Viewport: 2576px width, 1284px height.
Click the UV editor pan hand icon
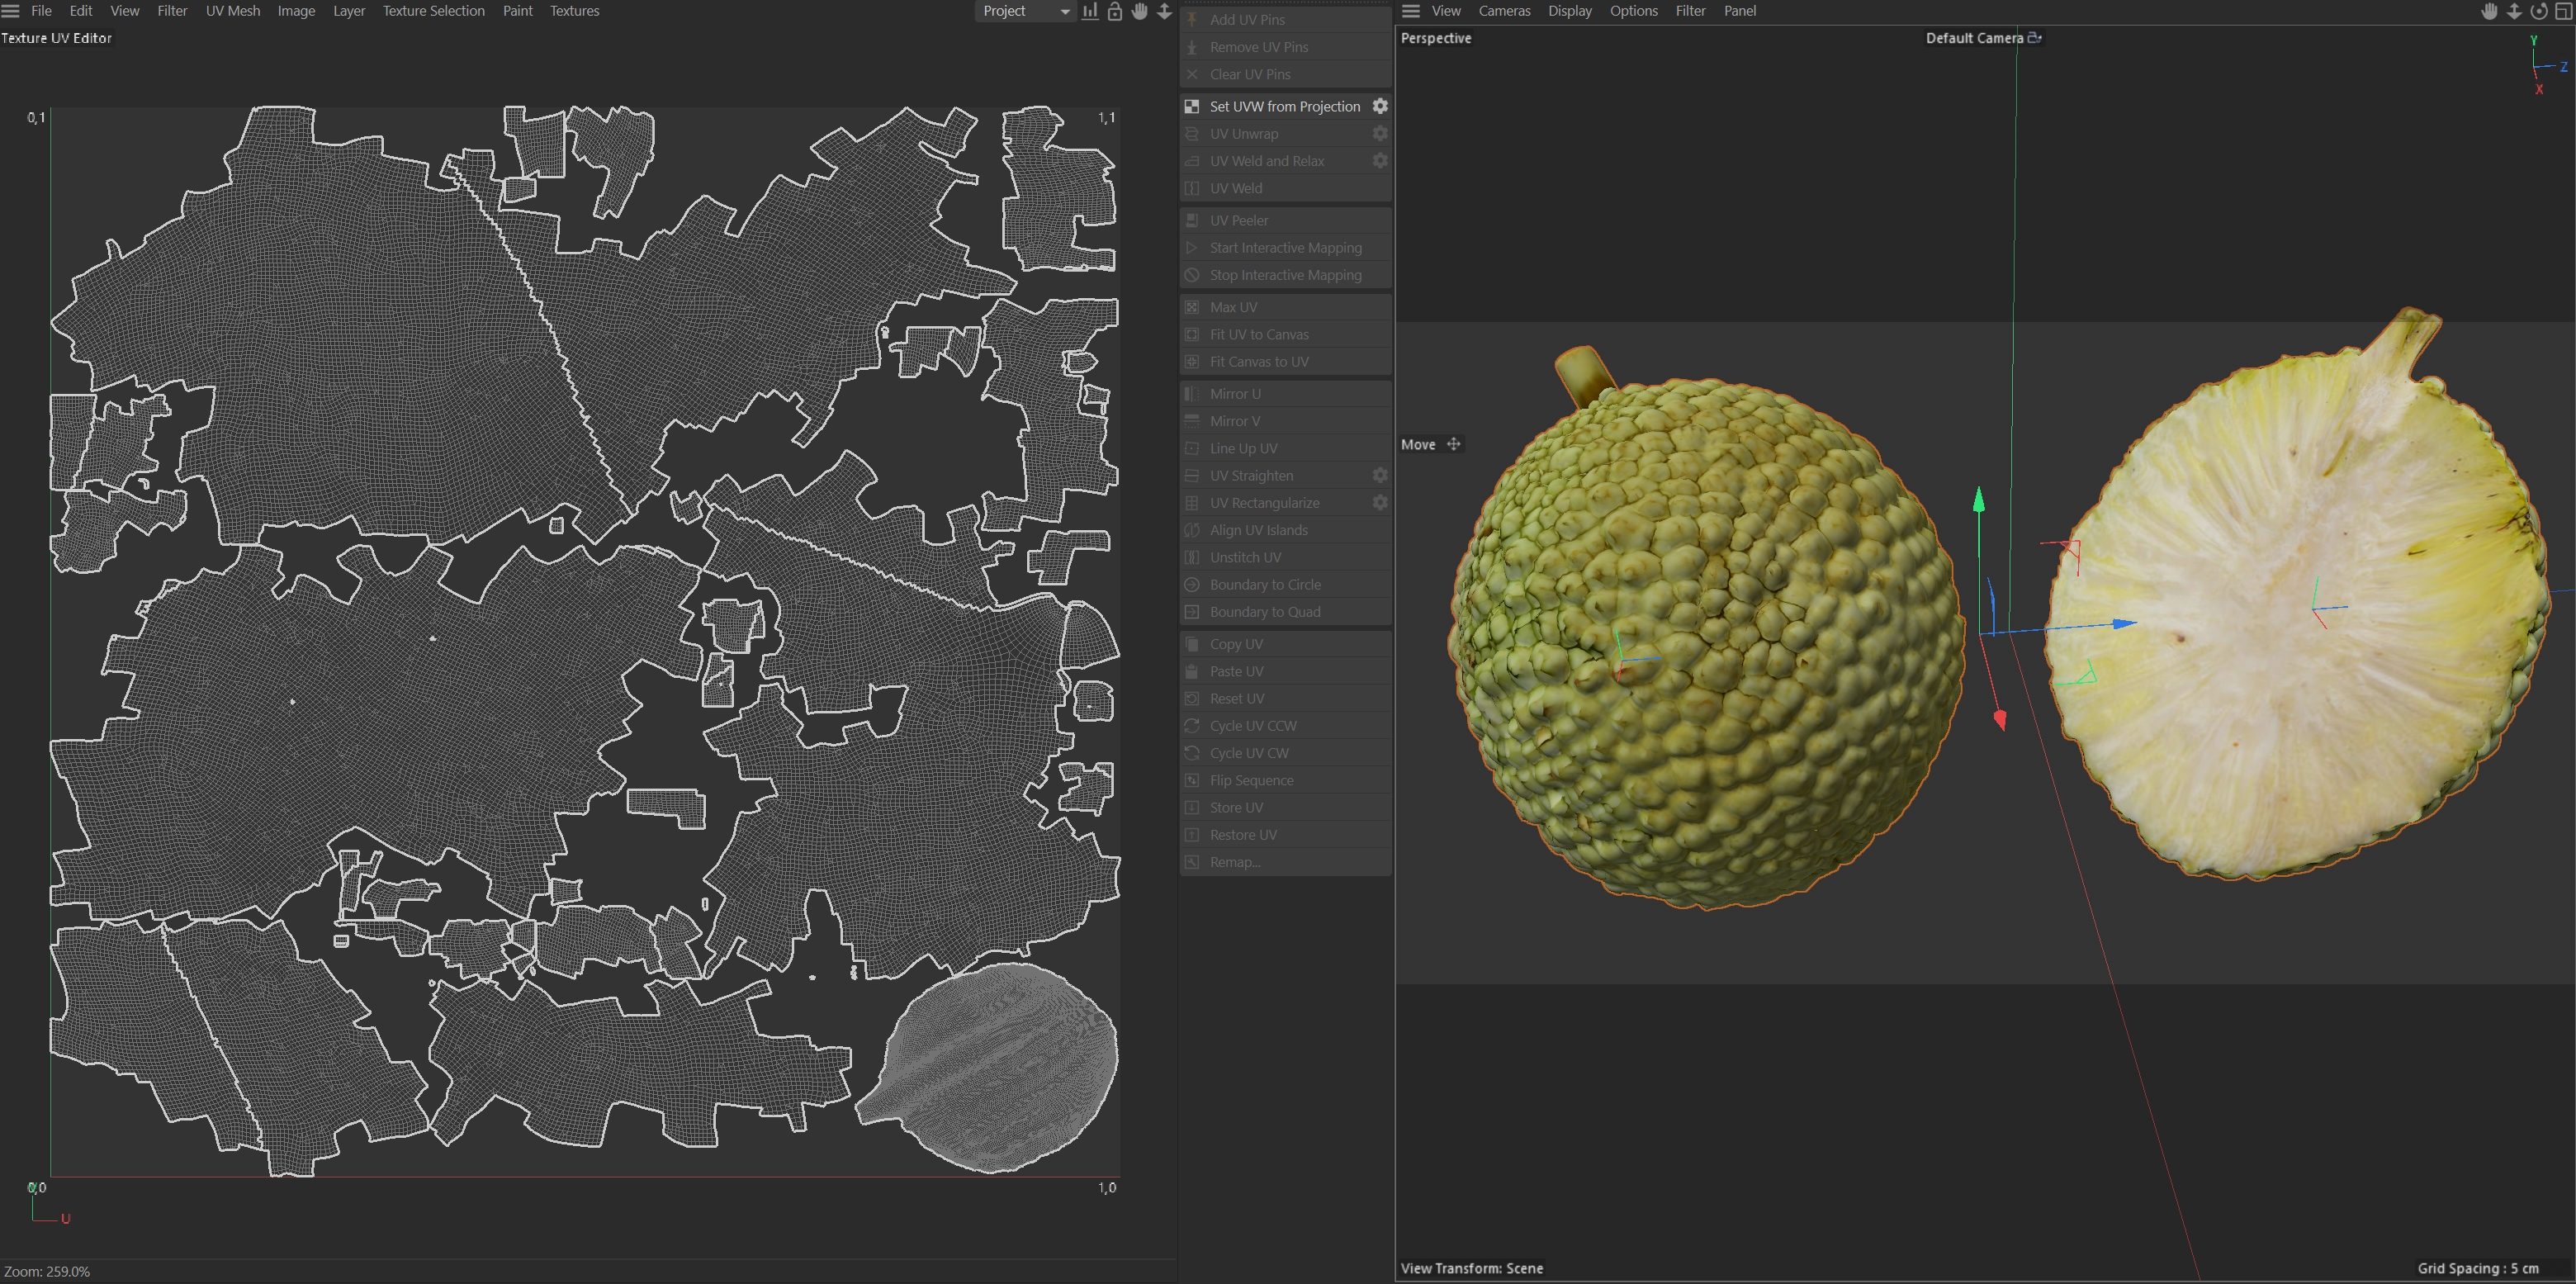pos(1139,11)
